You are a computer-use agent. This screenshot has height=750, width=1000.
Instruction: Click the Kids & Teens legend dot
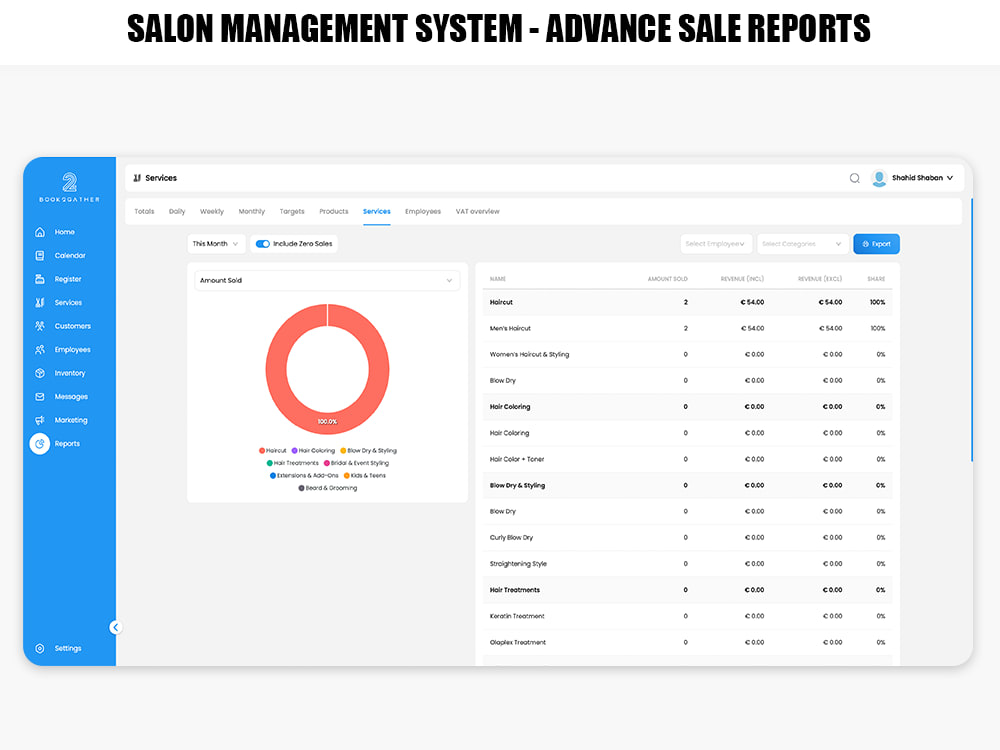[x=347, y=476]
